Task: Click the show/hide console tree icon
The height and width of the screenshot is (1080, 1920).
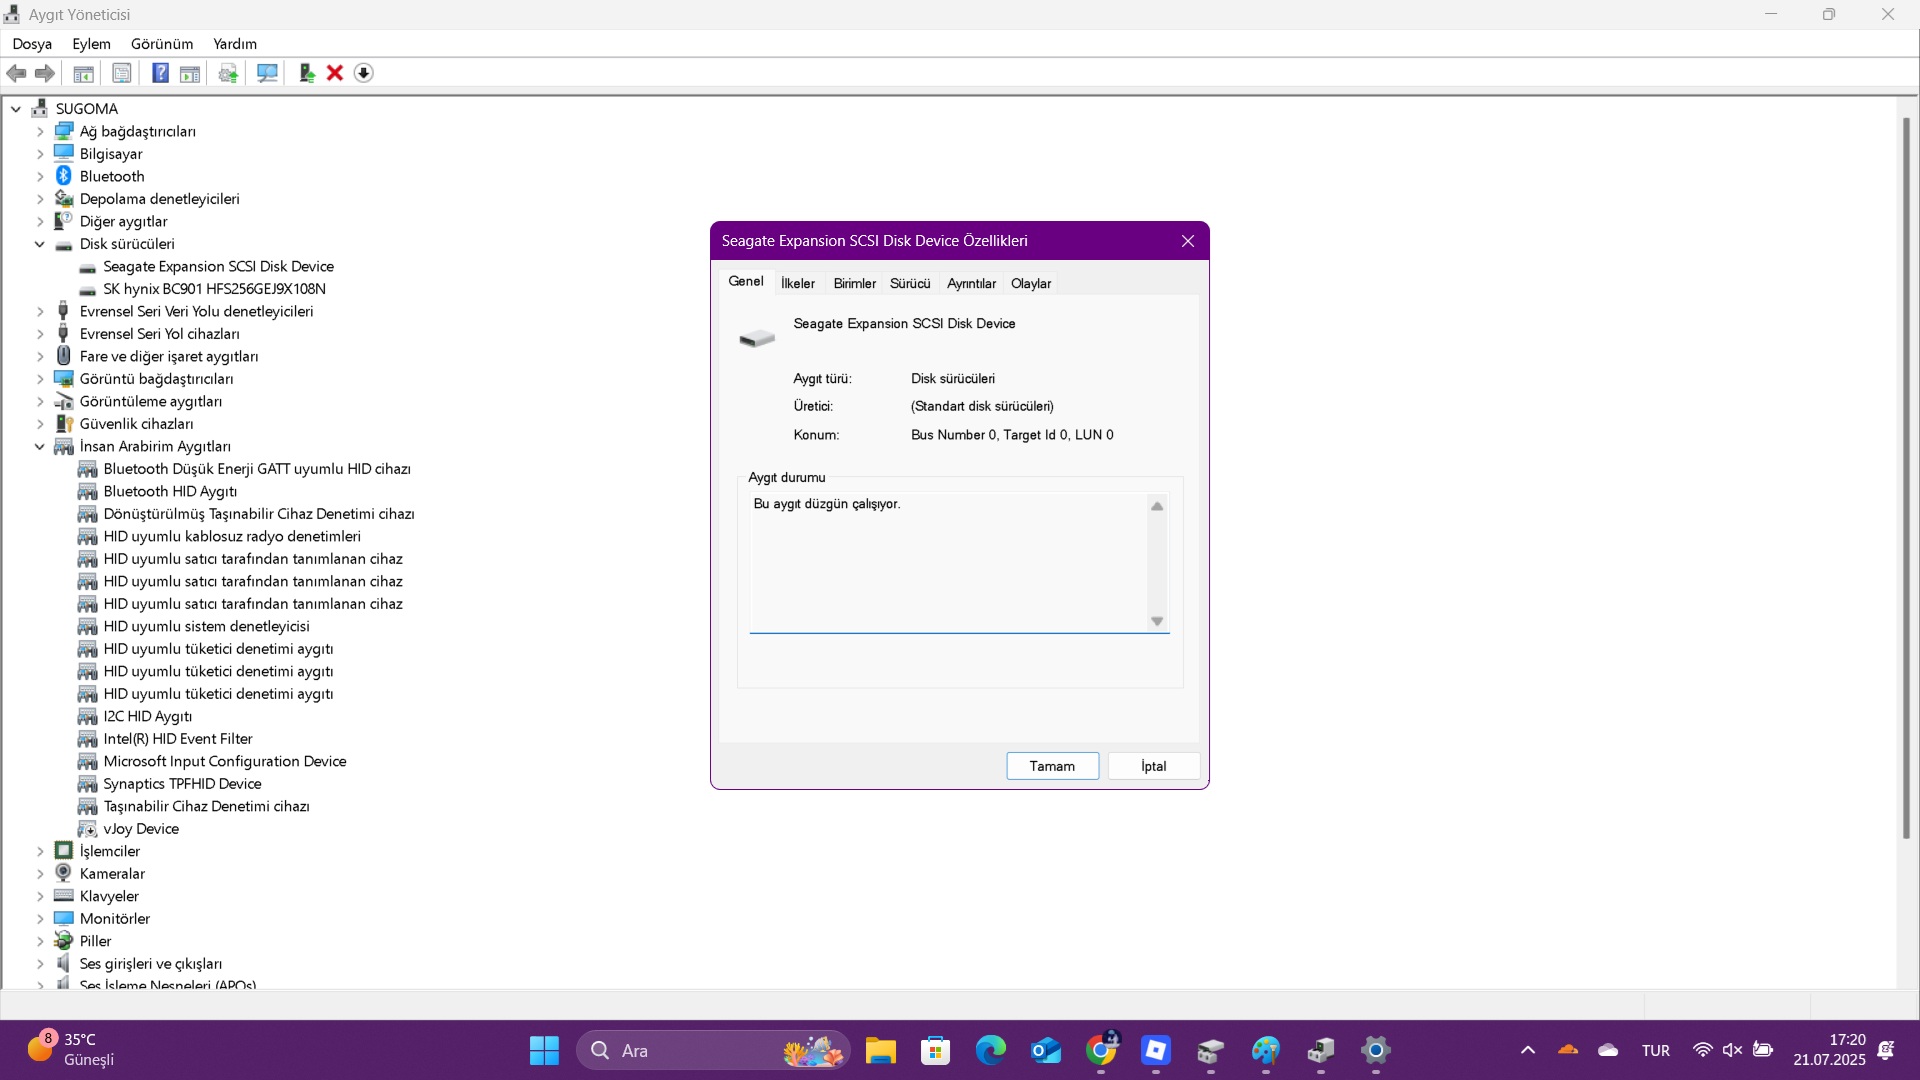Action: (84, 73)
